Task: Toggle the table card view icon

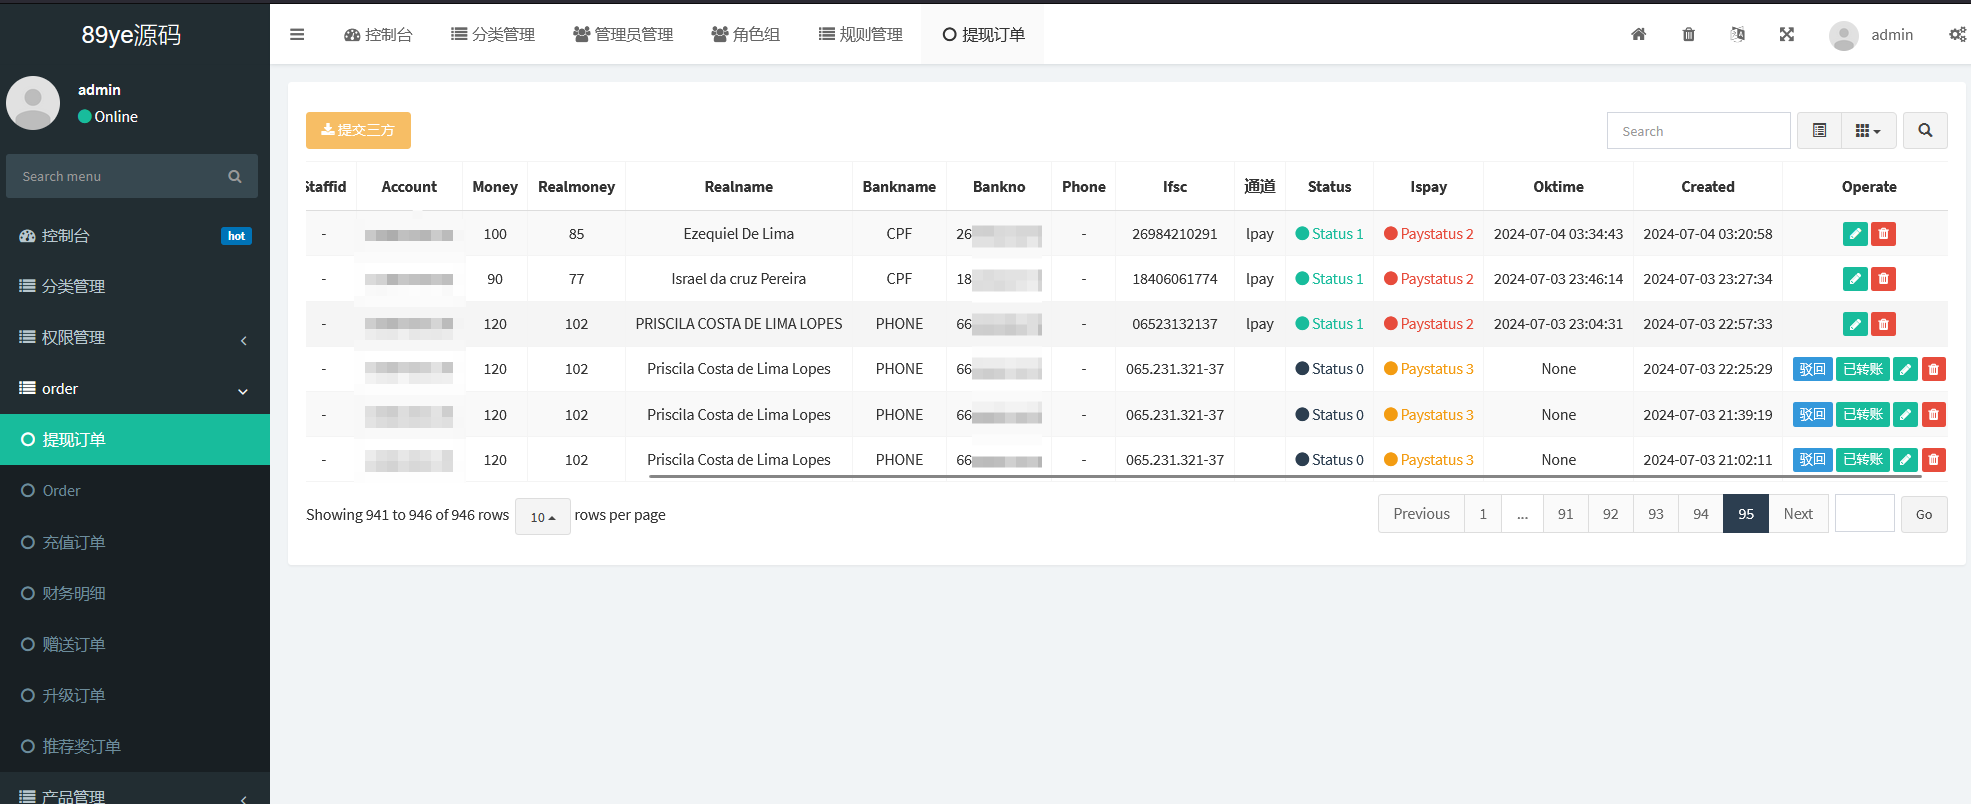Action: click(1819, 130)
